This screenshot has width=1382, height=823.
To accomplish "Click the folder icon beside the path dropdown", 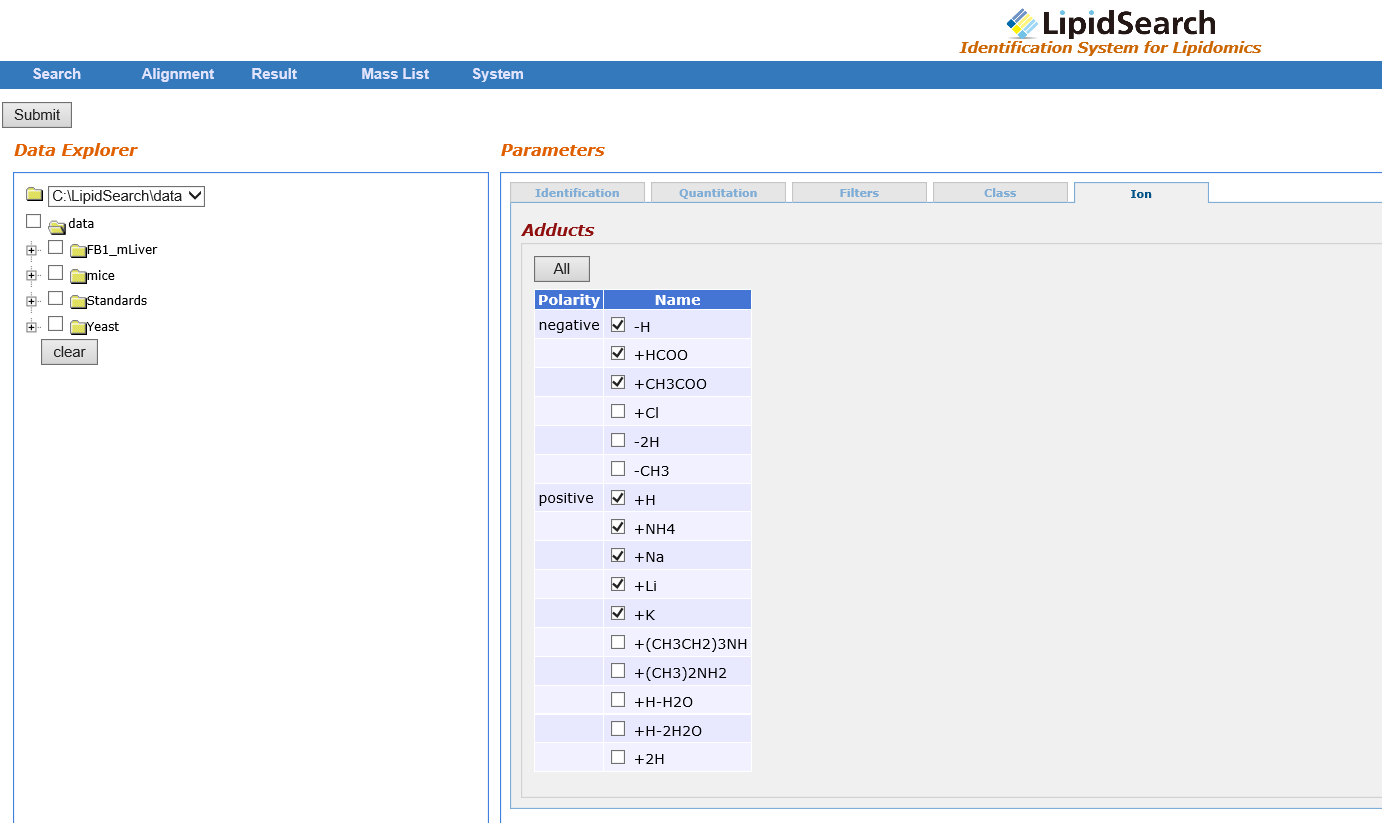I will 35,195.
